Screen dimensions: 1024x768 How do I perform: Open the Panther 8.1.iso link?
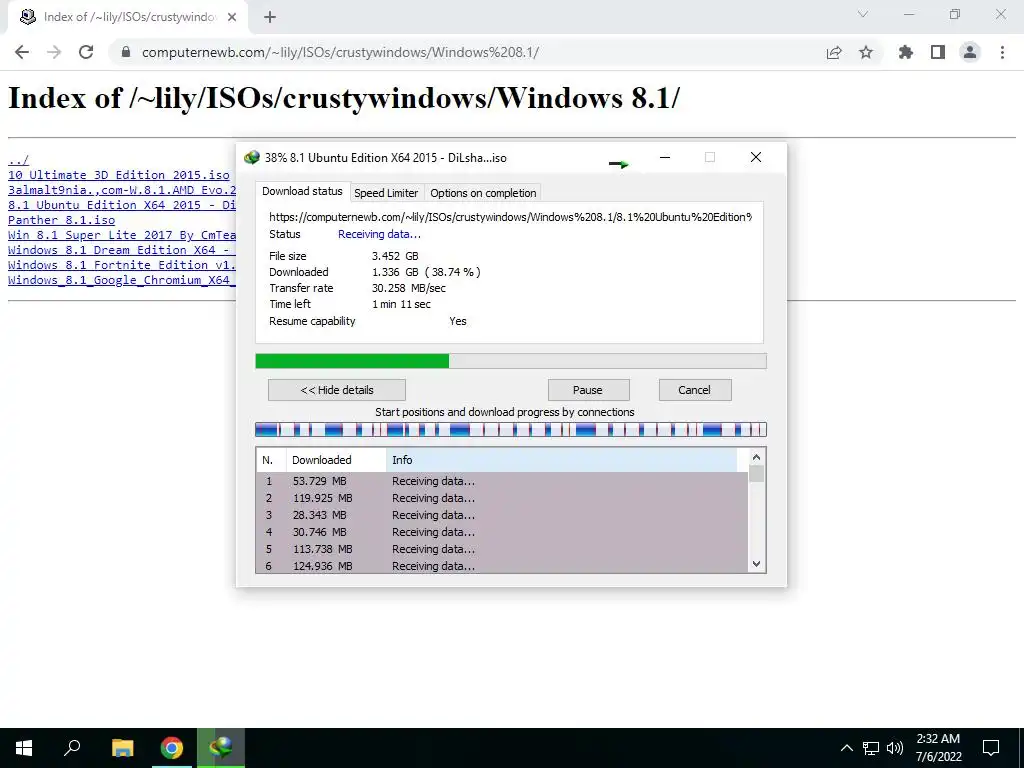pos(61,220)
